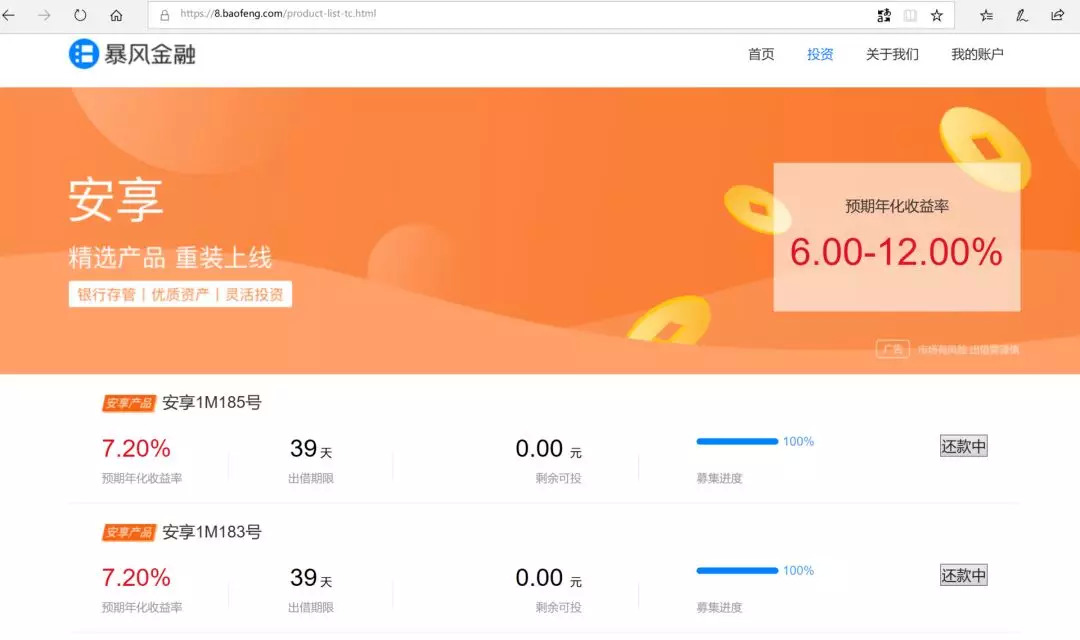Go to the browser home page

point(116,15)
